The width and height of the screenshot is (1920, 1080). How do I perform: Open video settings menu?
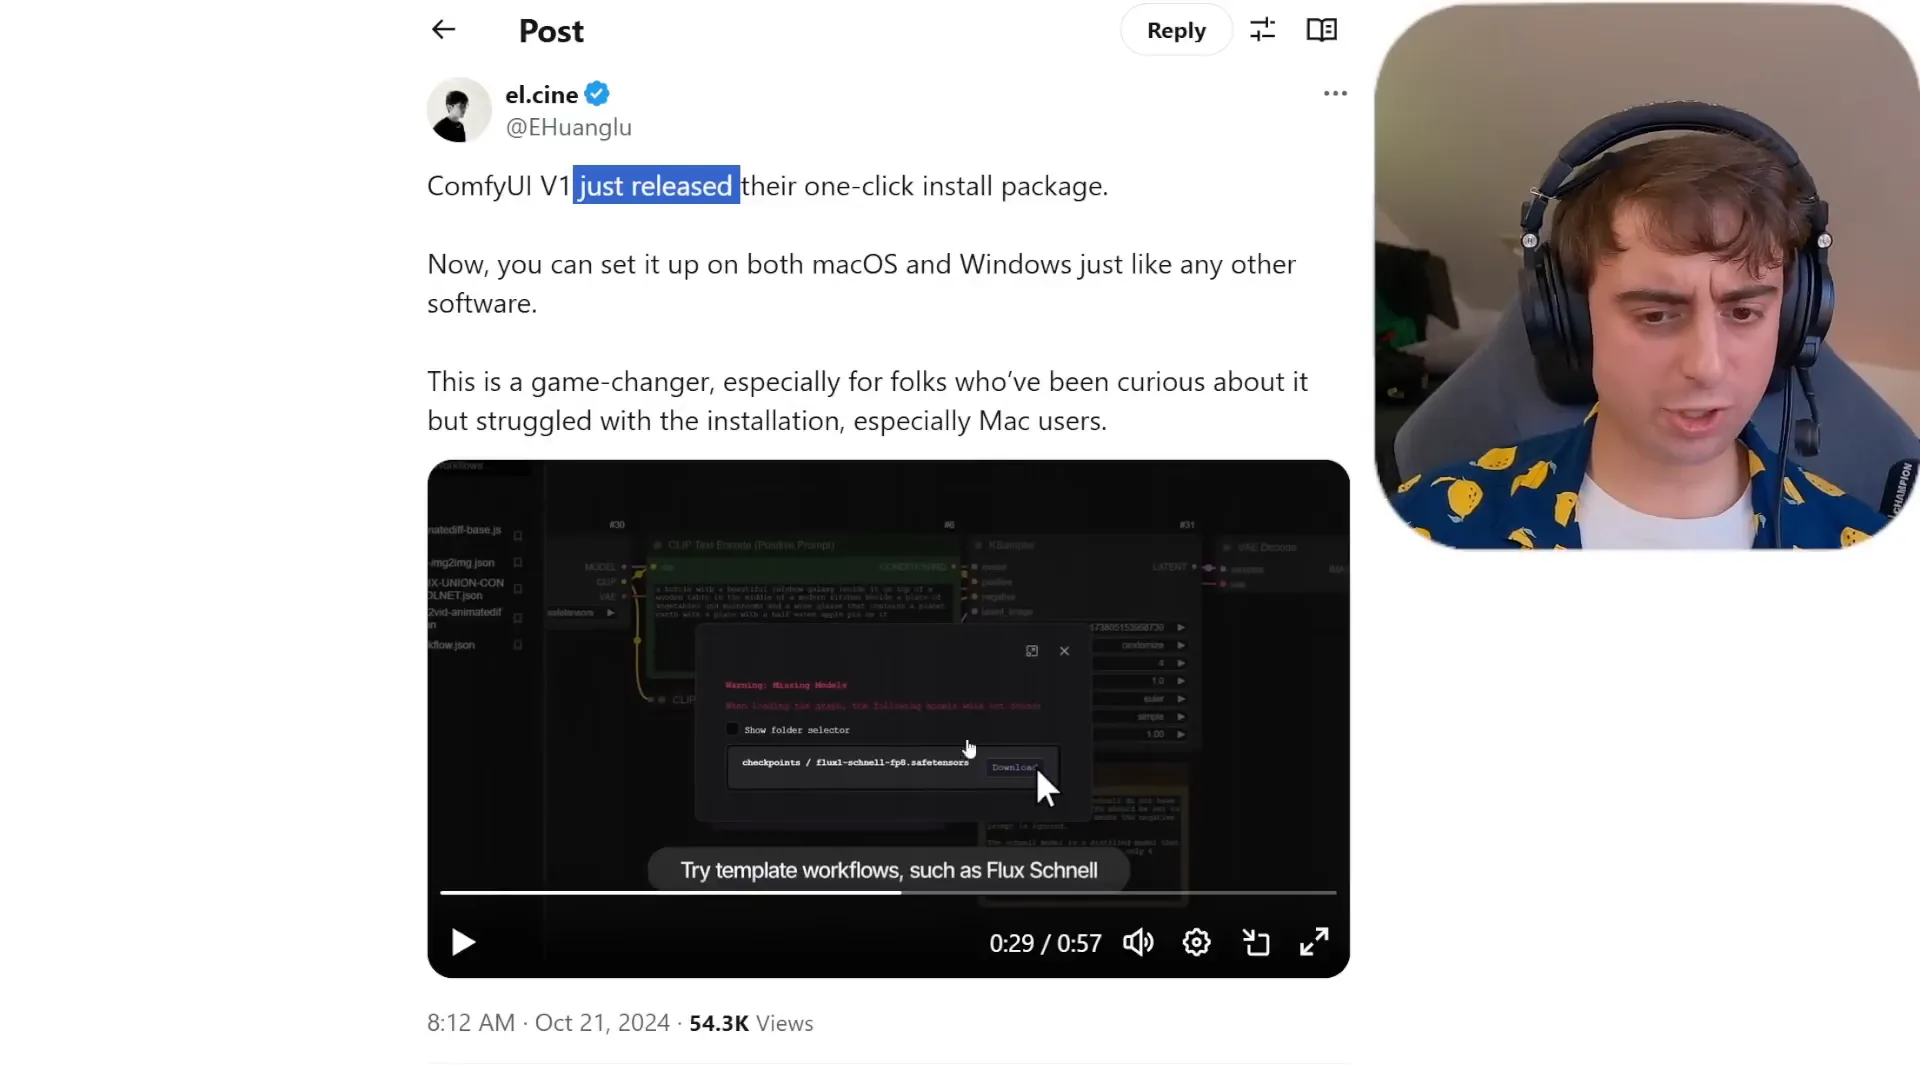[x=1197, y=943]
